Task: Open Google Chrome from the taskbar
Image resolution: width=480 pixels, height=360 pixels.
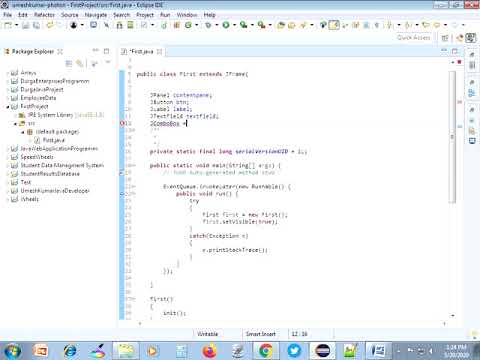Action: tap(266, 351)
